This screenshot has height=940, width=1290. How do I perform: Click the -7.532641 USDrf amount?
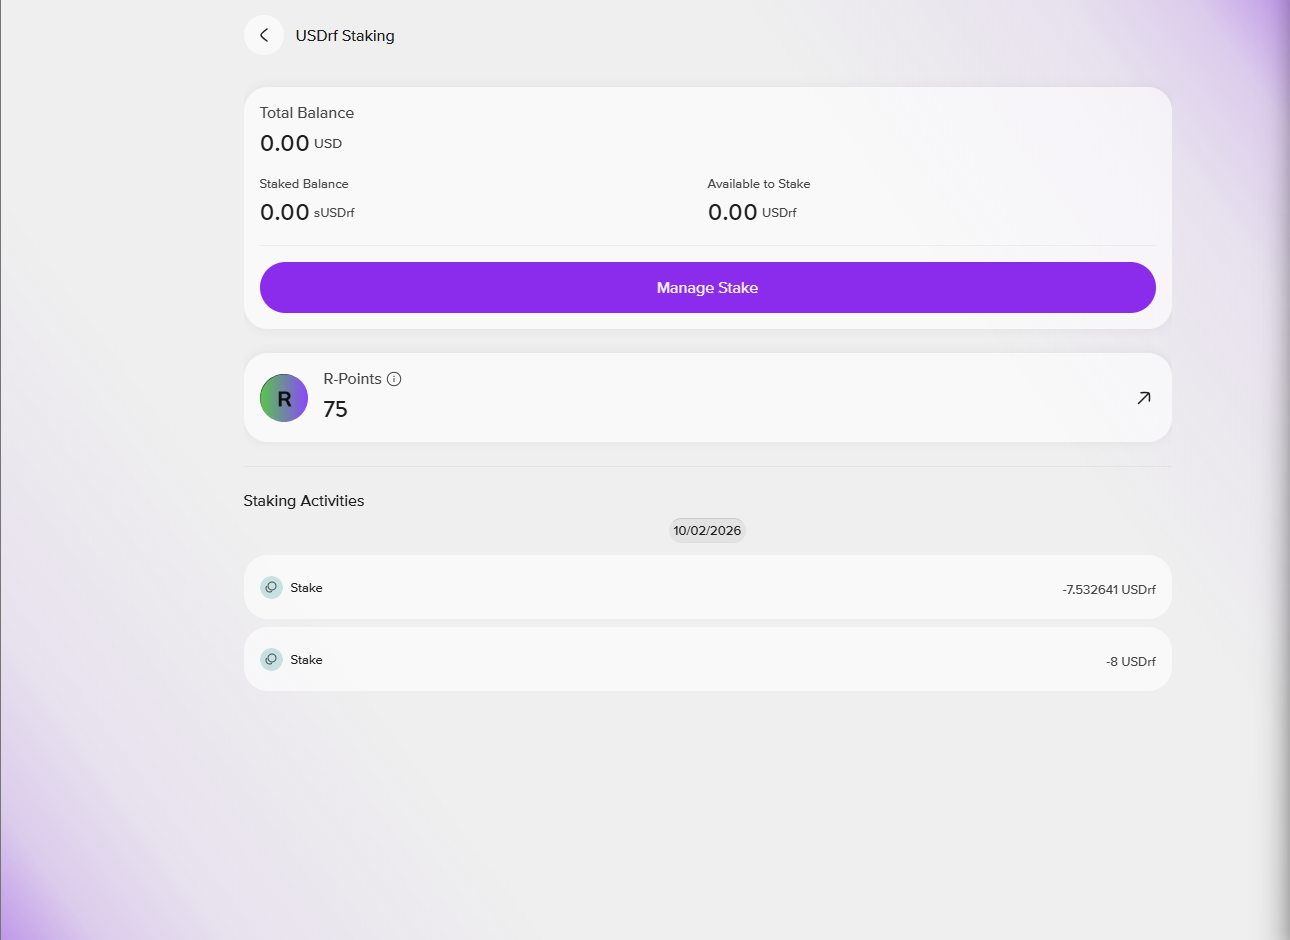coord(1109,590)
